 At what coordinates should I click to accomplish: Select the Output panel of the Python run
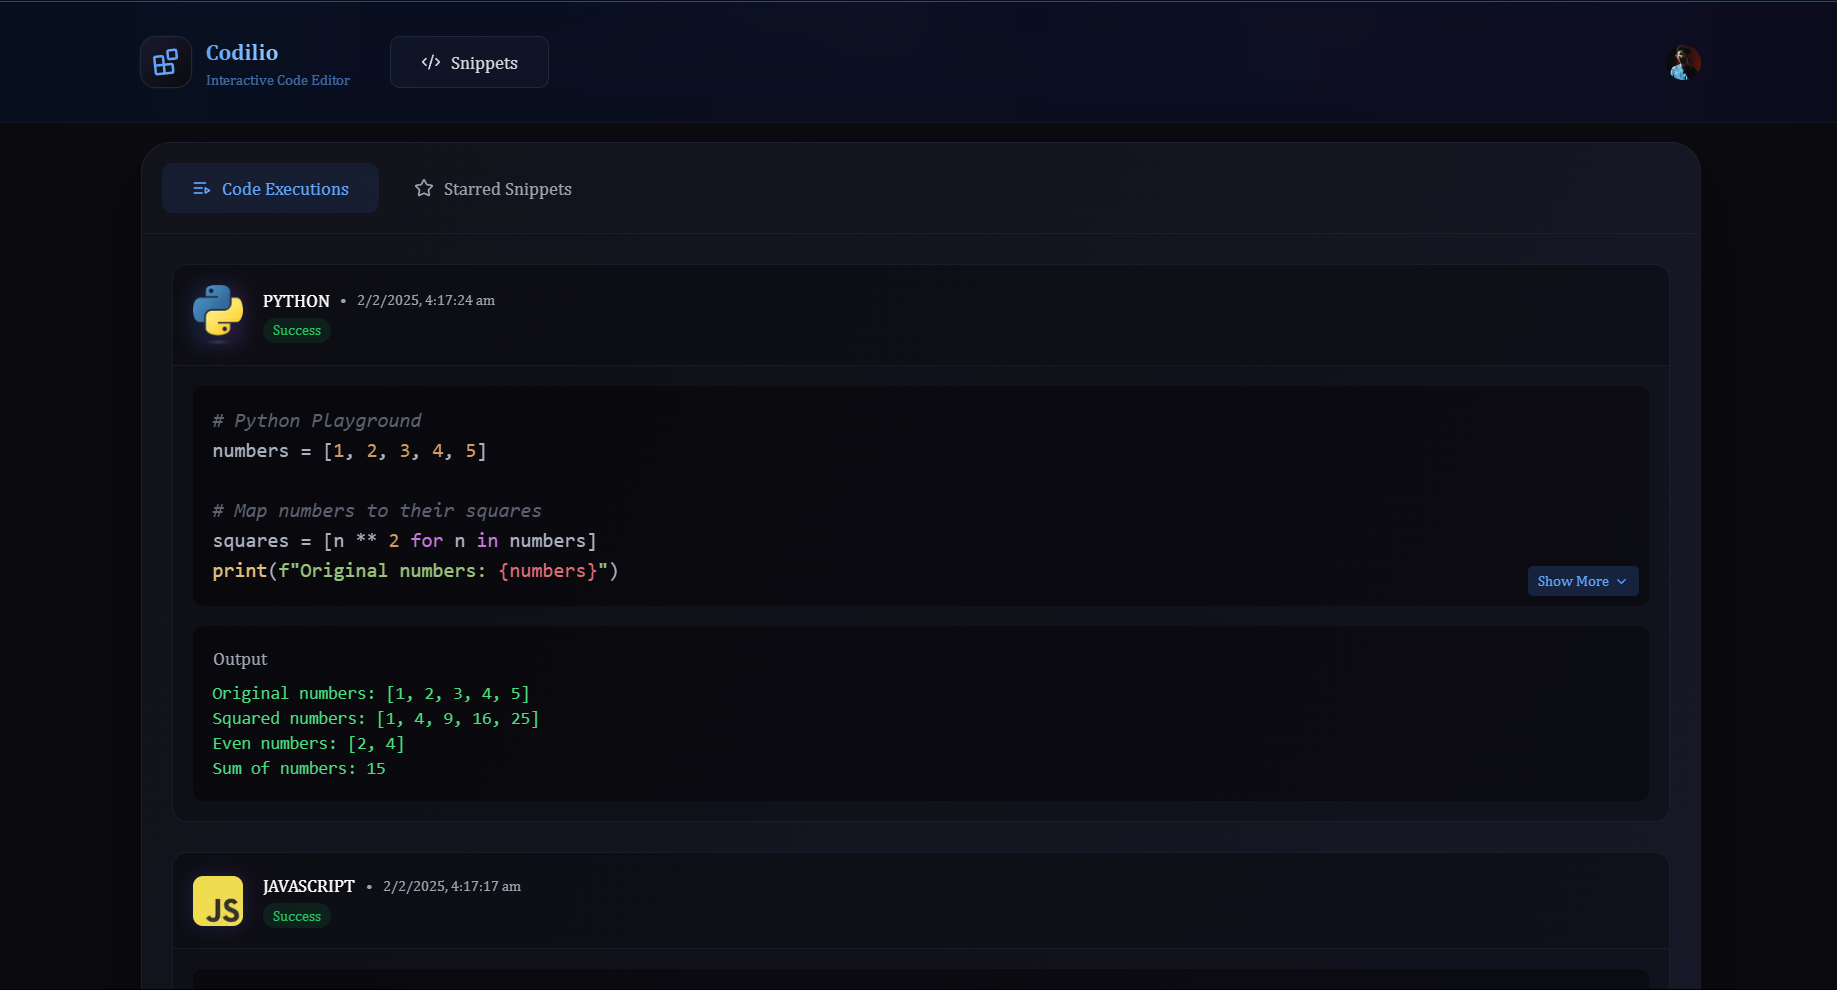(x=919, y=713)
